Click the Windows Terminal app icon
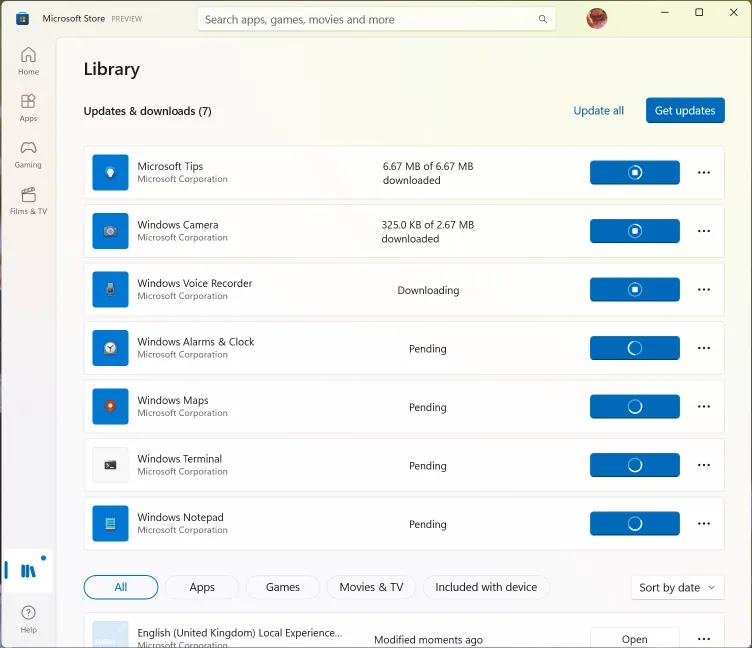 coord(110,465)
